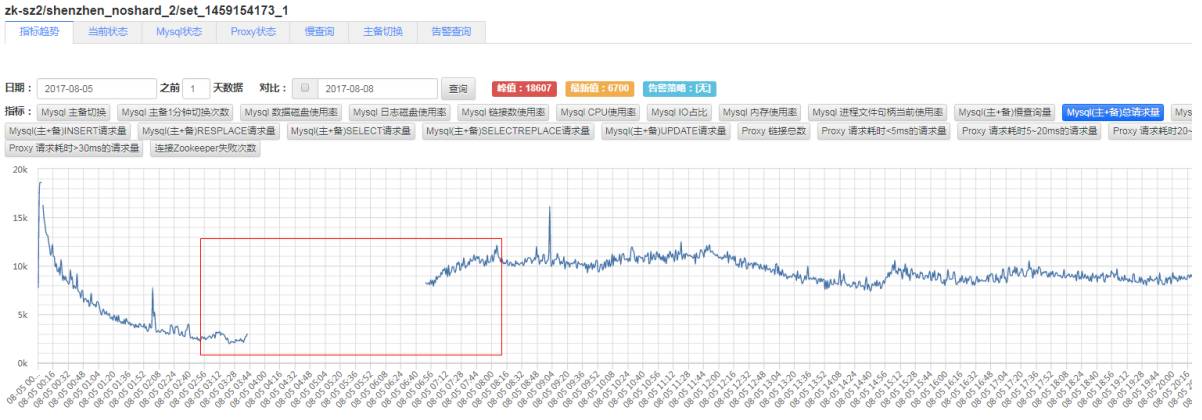Select the highlighted Mysql(主+备)总请求量 metric
Screen dimensions: 1202x420
point(1114,112)
